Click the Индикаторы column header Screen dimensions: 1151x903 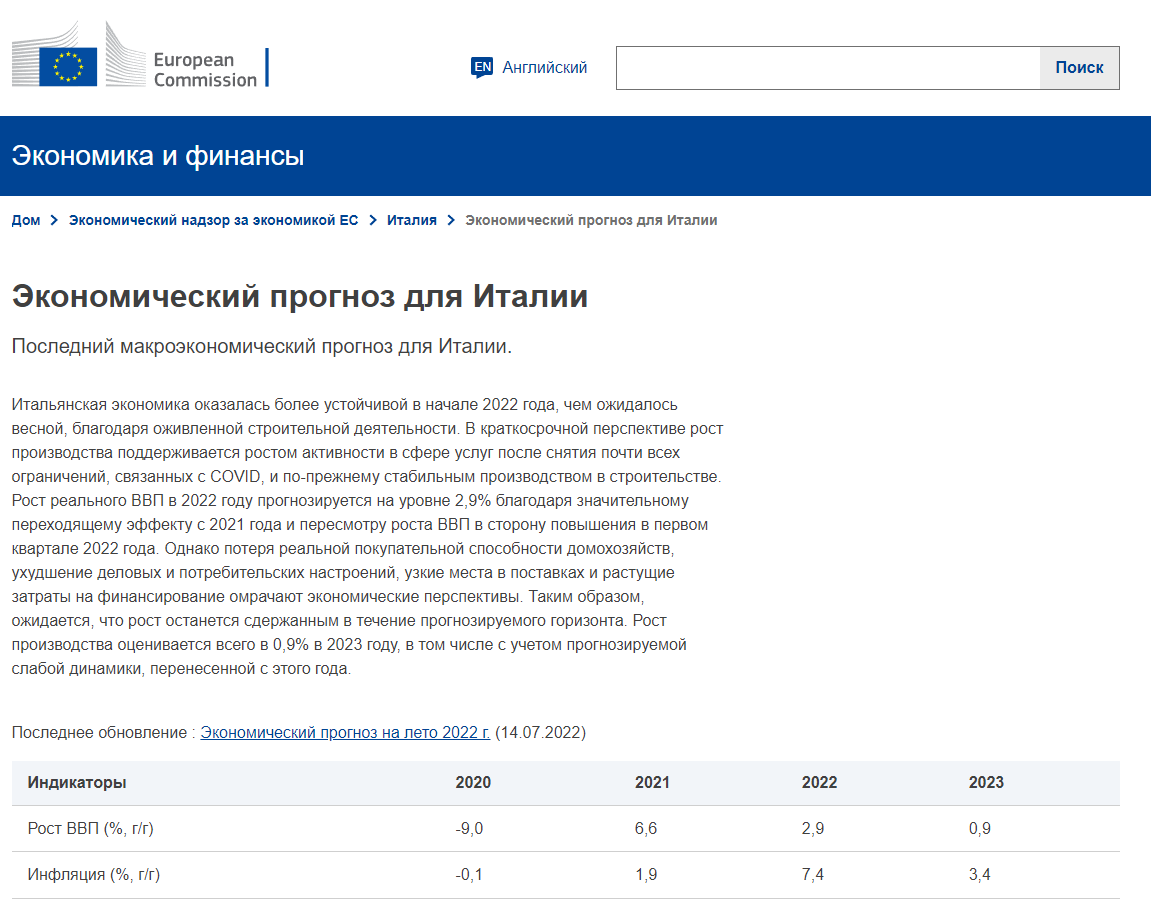[77, 783]
